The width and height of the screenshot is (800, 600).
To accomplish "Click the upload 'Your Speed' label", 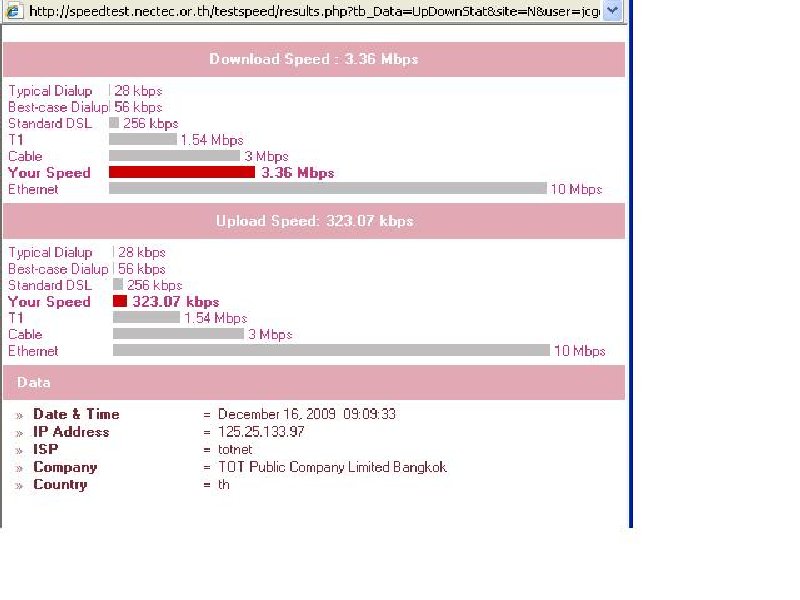I will [x=49, y=302].
